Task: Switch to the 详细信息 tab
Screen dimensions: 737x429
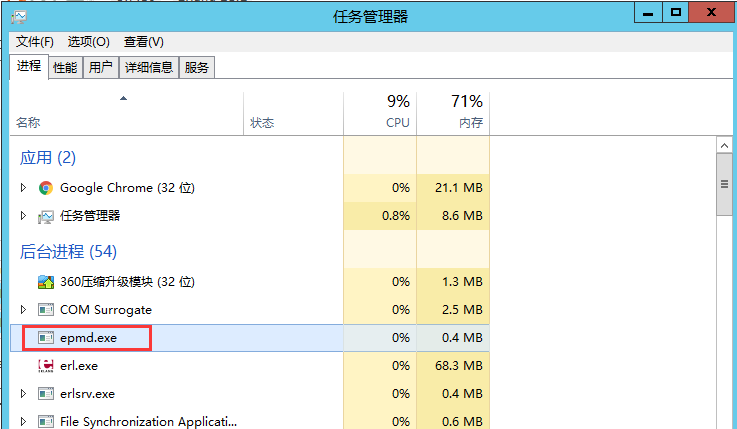Action: [x=148, y=68]
